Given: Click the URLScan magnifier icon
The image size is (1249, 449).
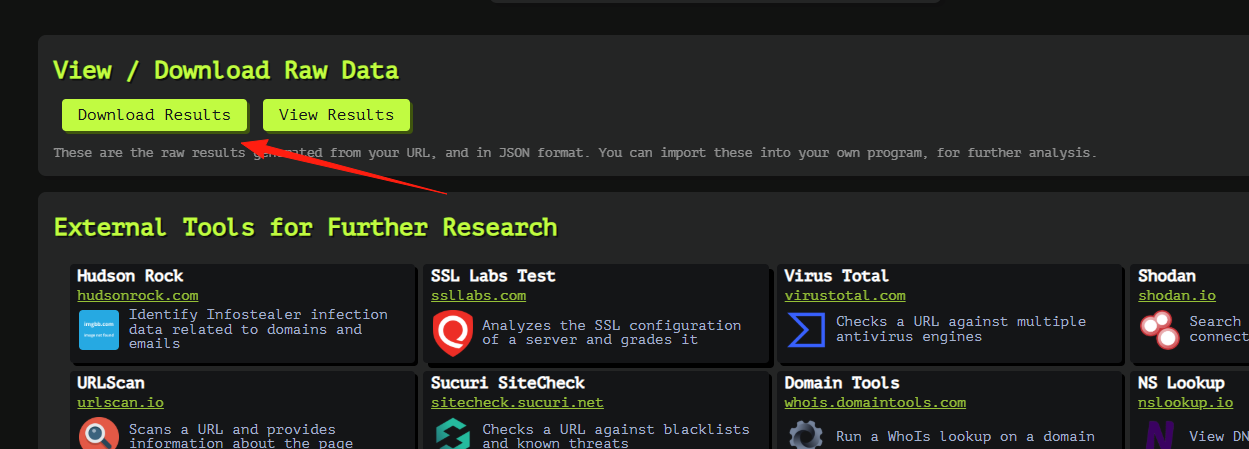Looking at the screenshot, I should [x=99, y=435].
